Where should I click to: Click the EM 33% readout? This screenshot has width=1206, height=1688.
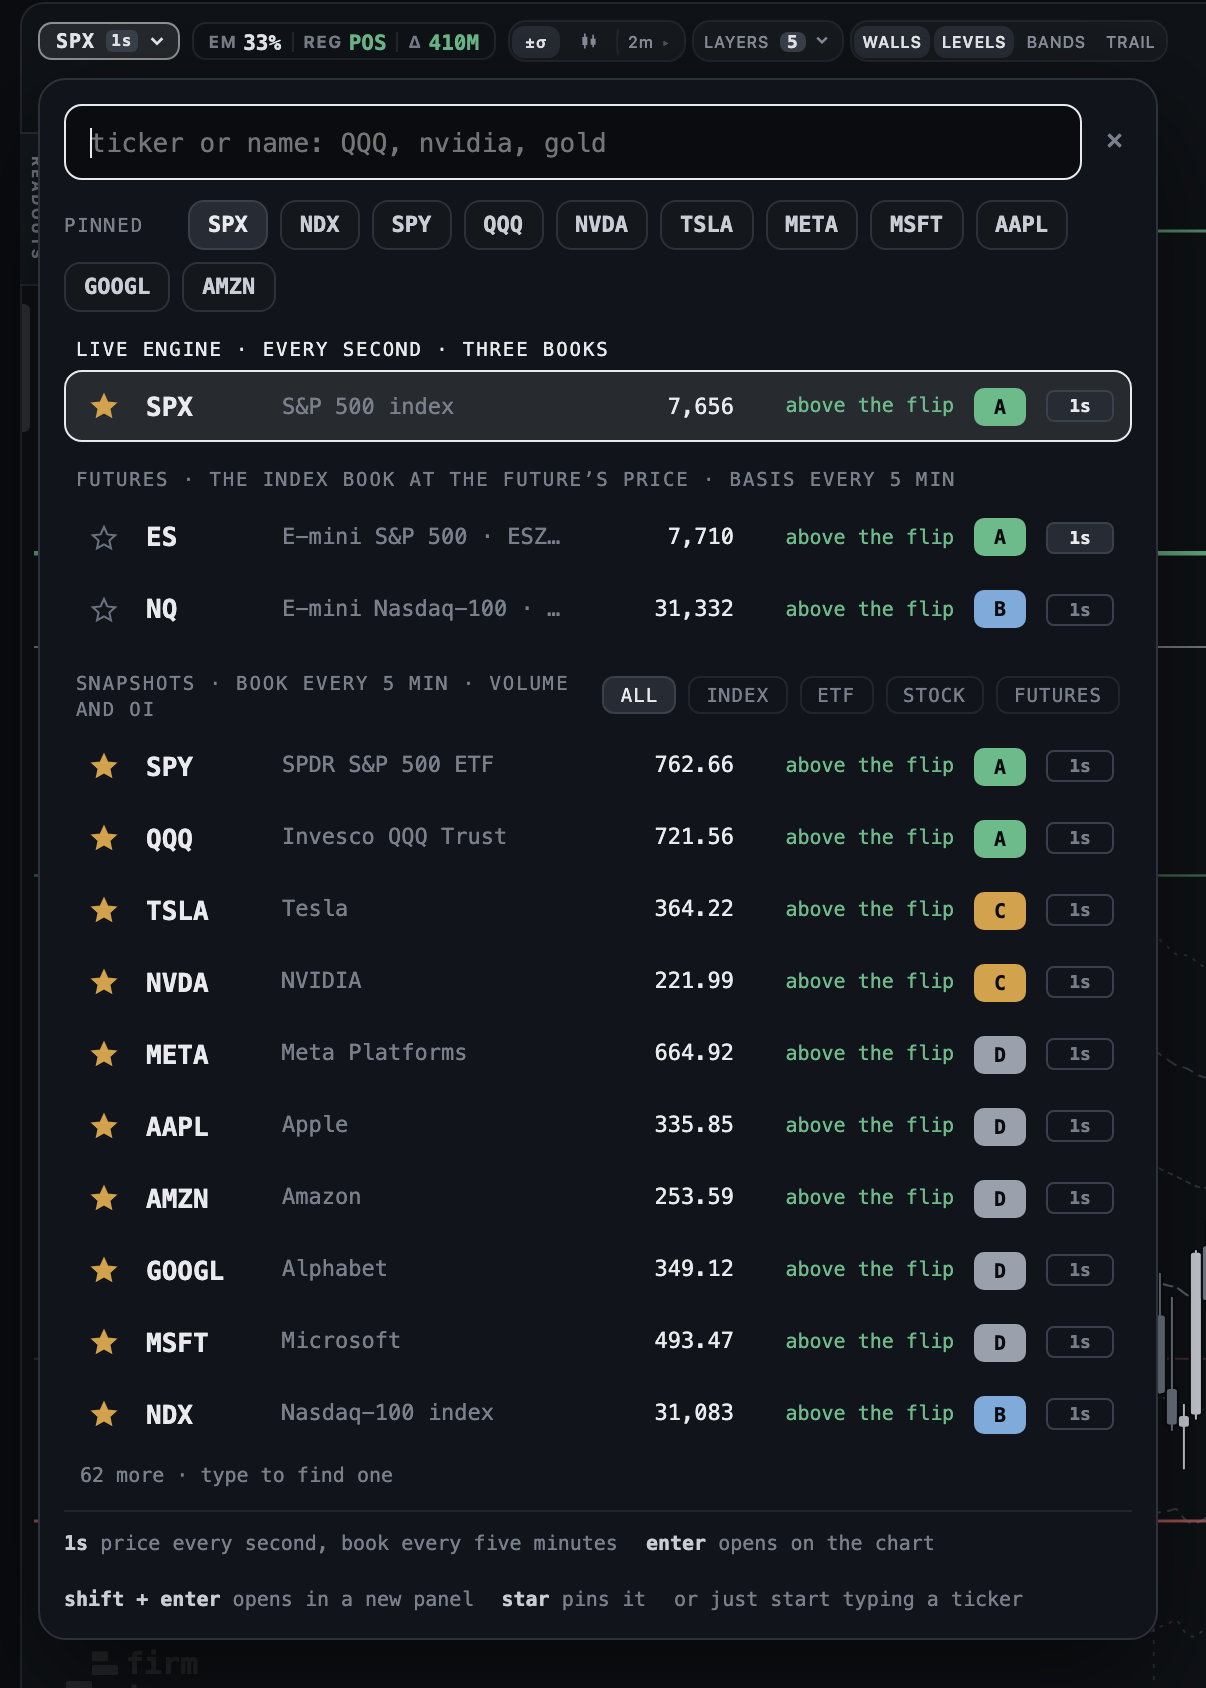pos(245,42)
